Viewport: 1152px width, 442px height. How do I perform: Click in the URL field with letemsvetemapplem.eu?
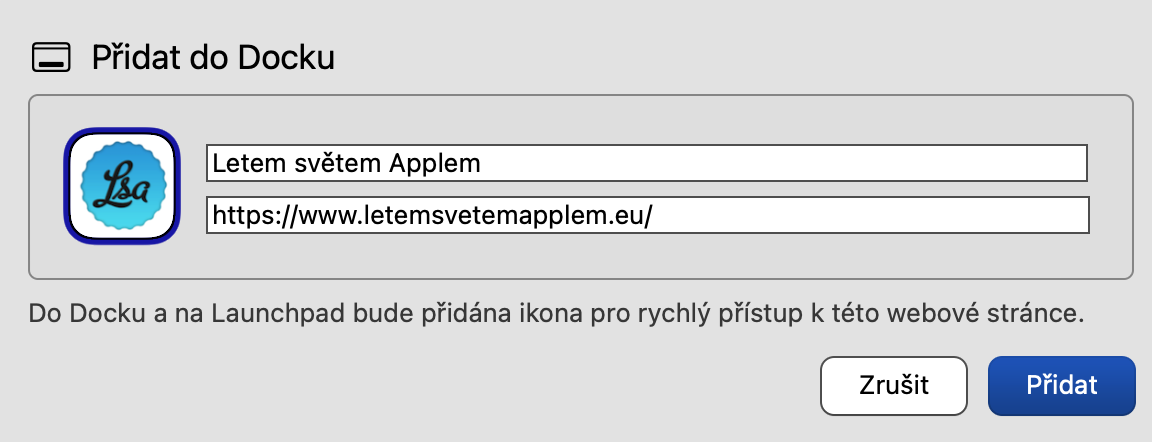coord(646,215)
